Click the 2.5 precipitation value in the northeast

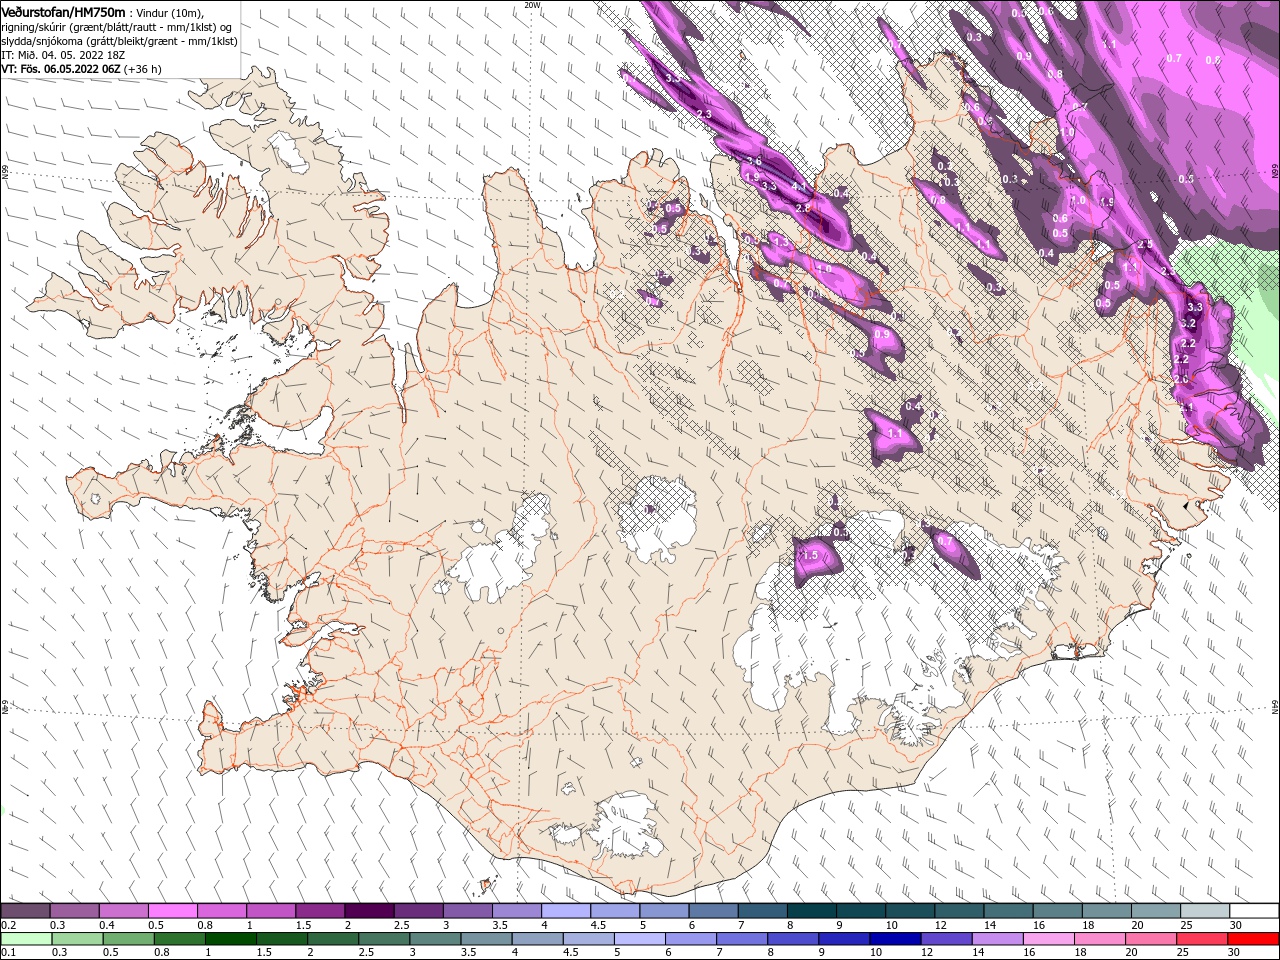coord(1146,244)
